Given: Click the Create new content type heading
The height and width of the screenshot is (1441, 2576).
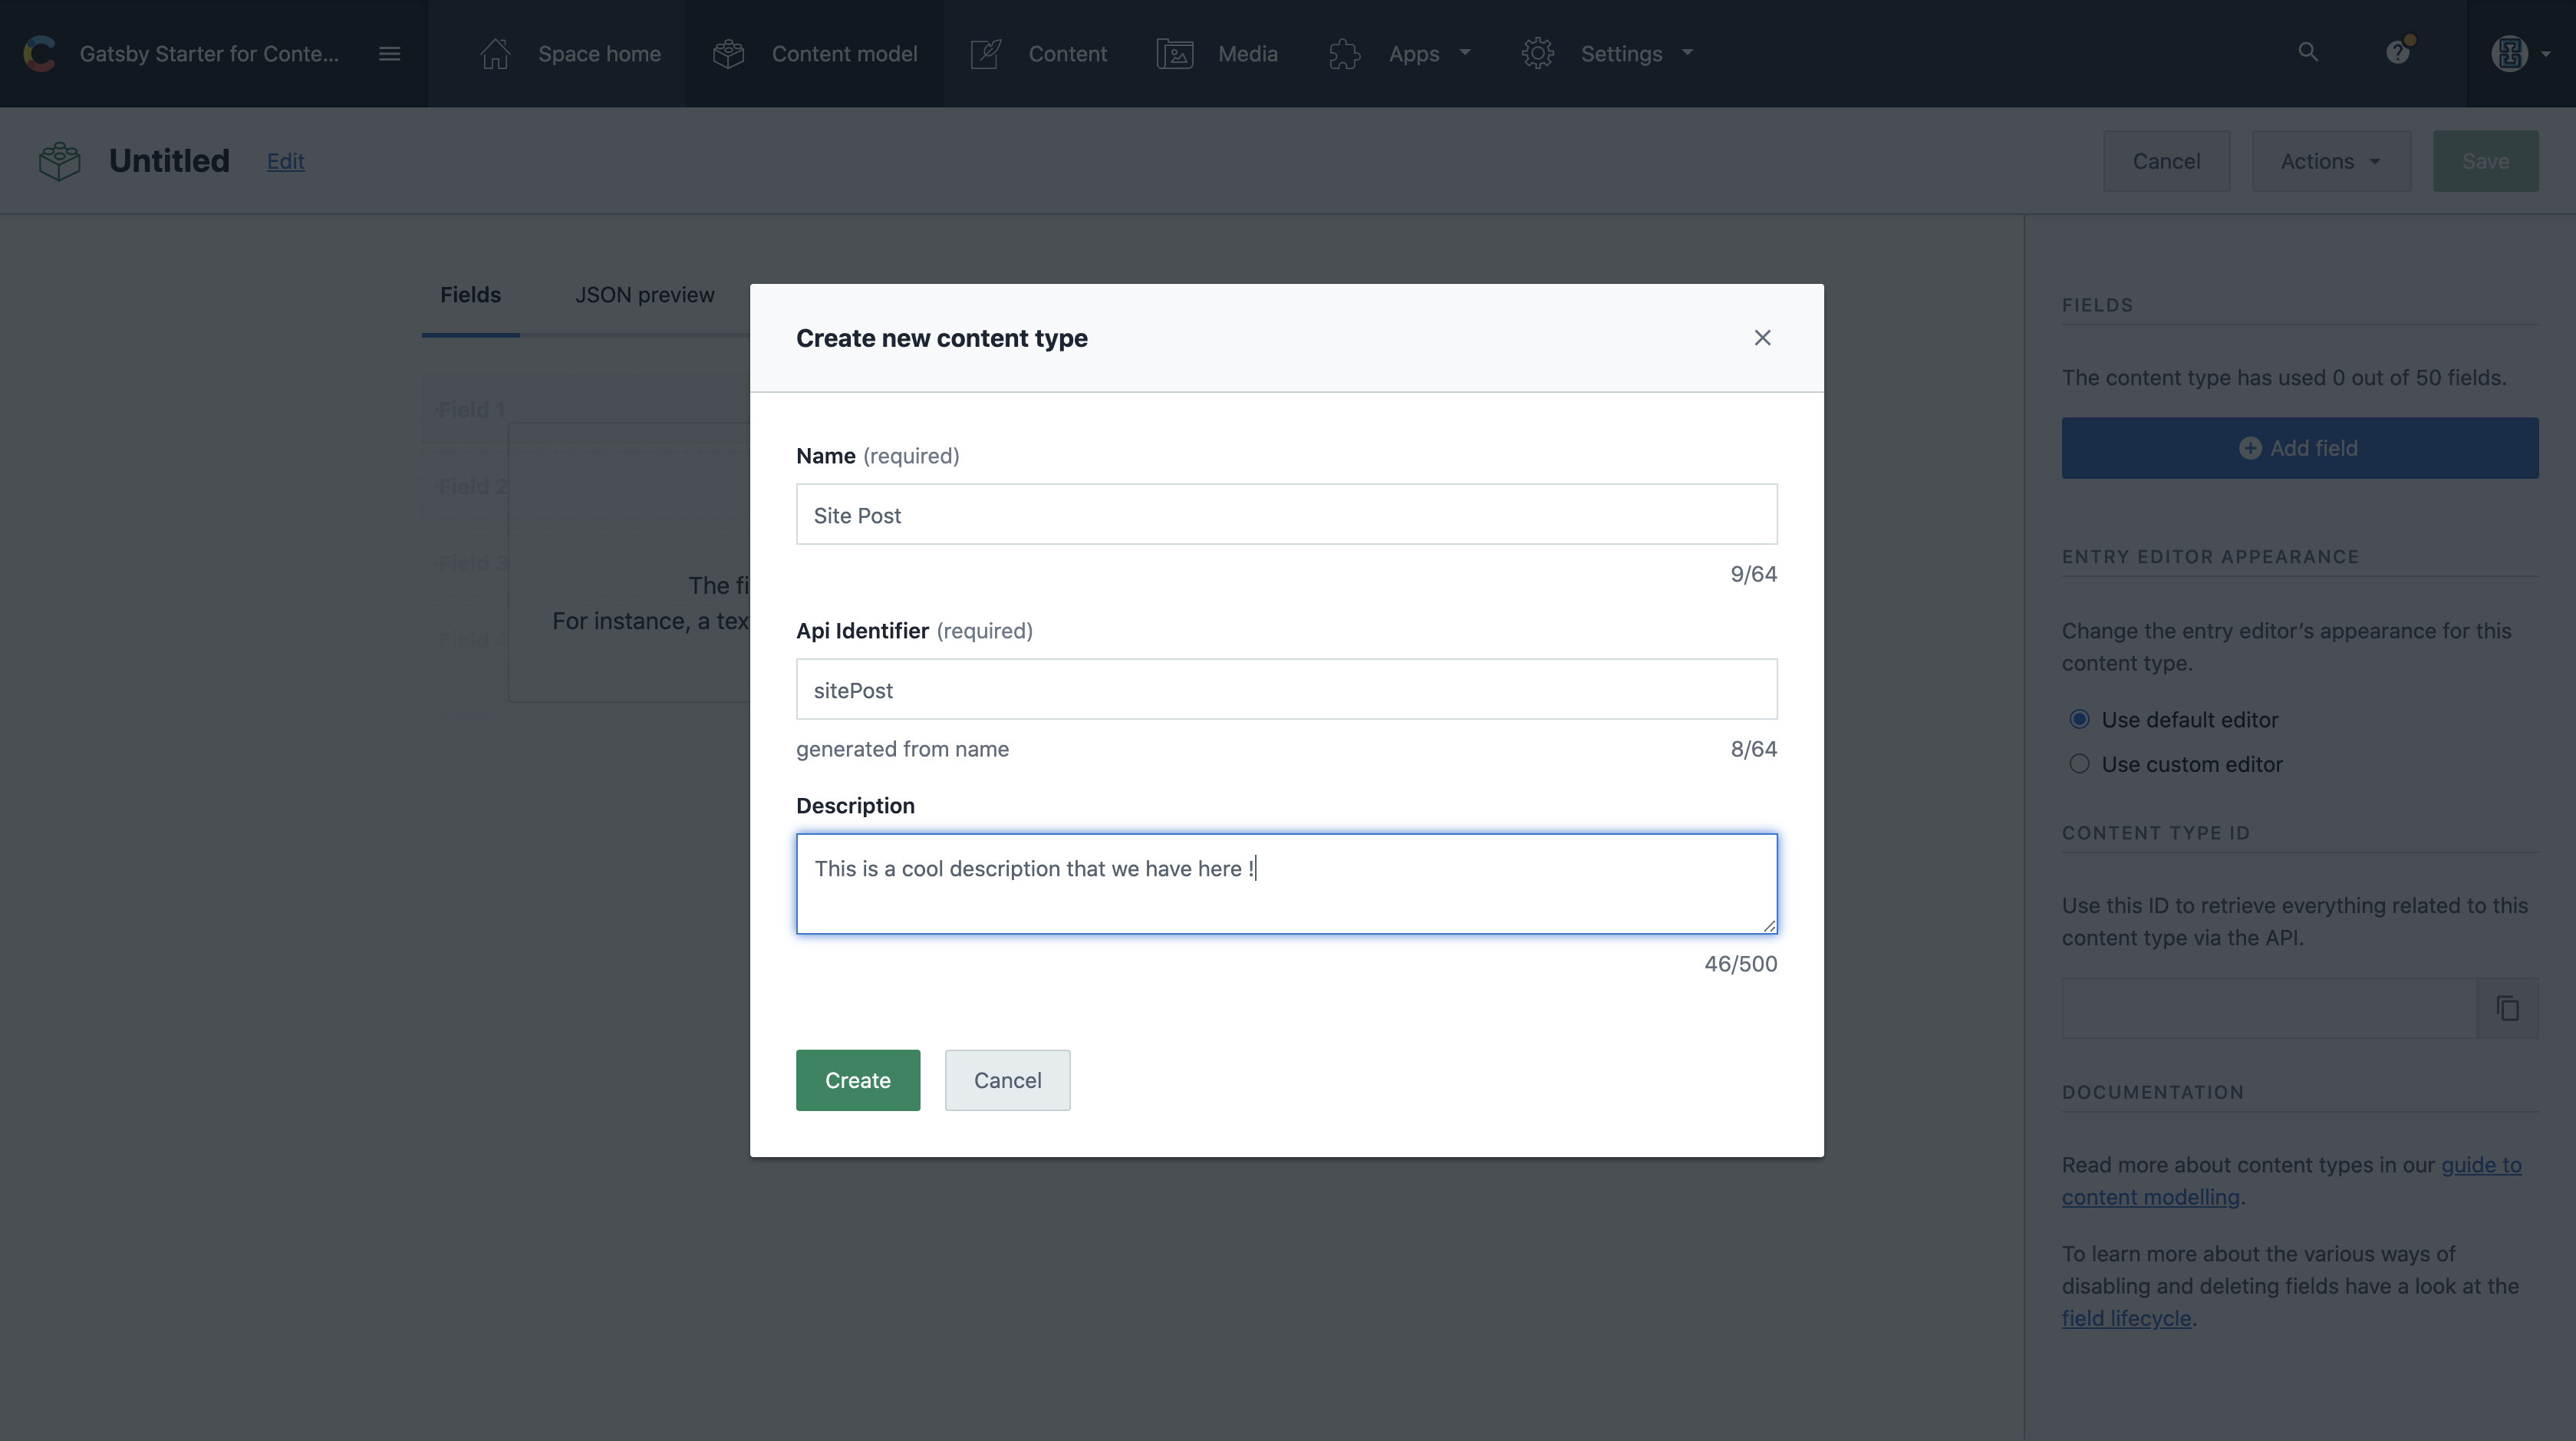Looking at the screenshot, I should 941,338.
